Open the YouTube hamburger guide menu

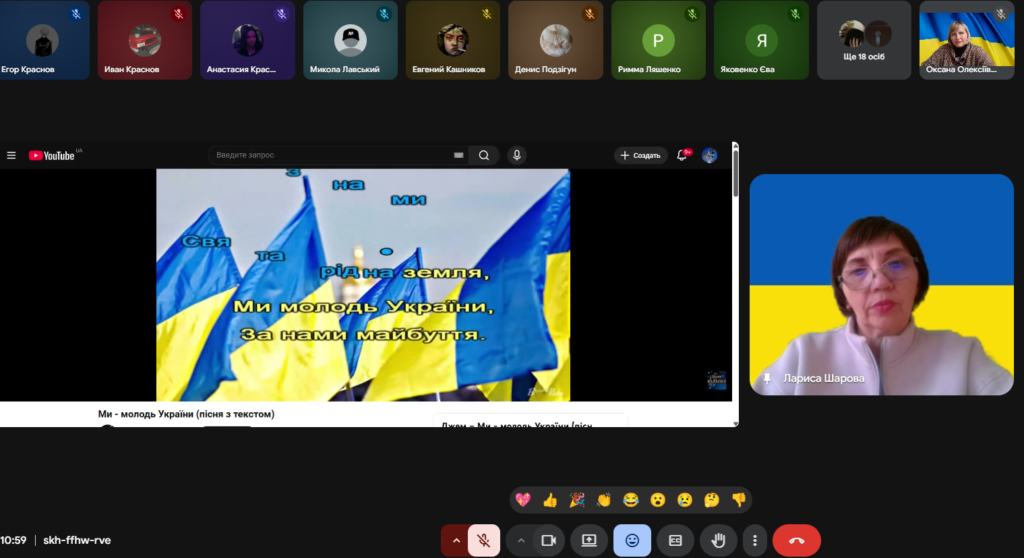(12, 155)
